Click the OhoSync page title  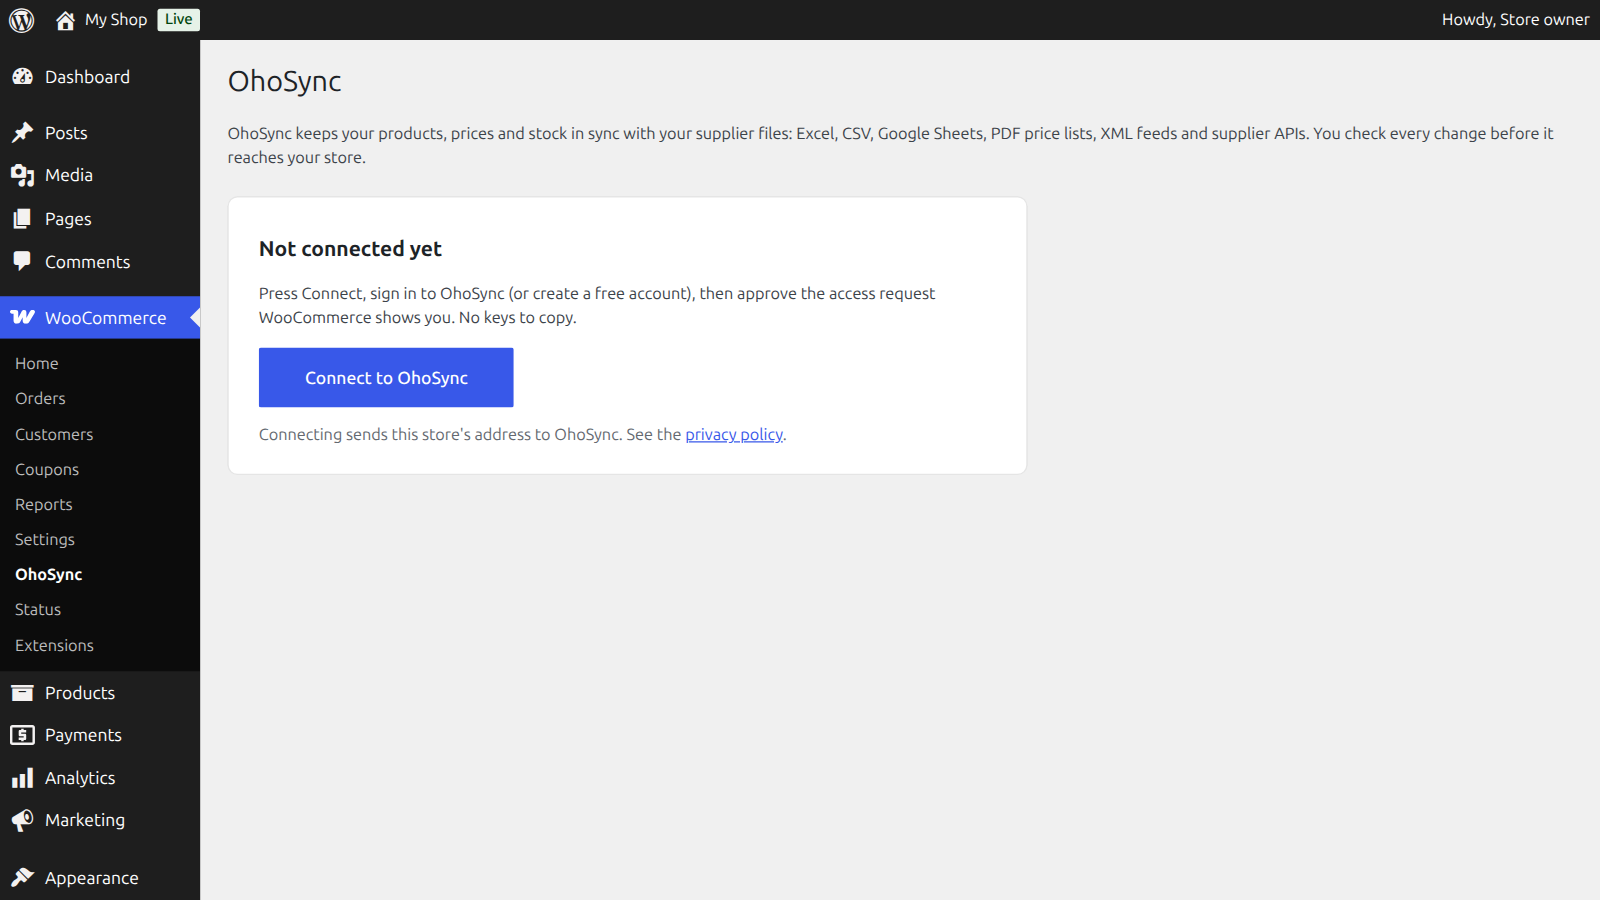pos(285,81)
